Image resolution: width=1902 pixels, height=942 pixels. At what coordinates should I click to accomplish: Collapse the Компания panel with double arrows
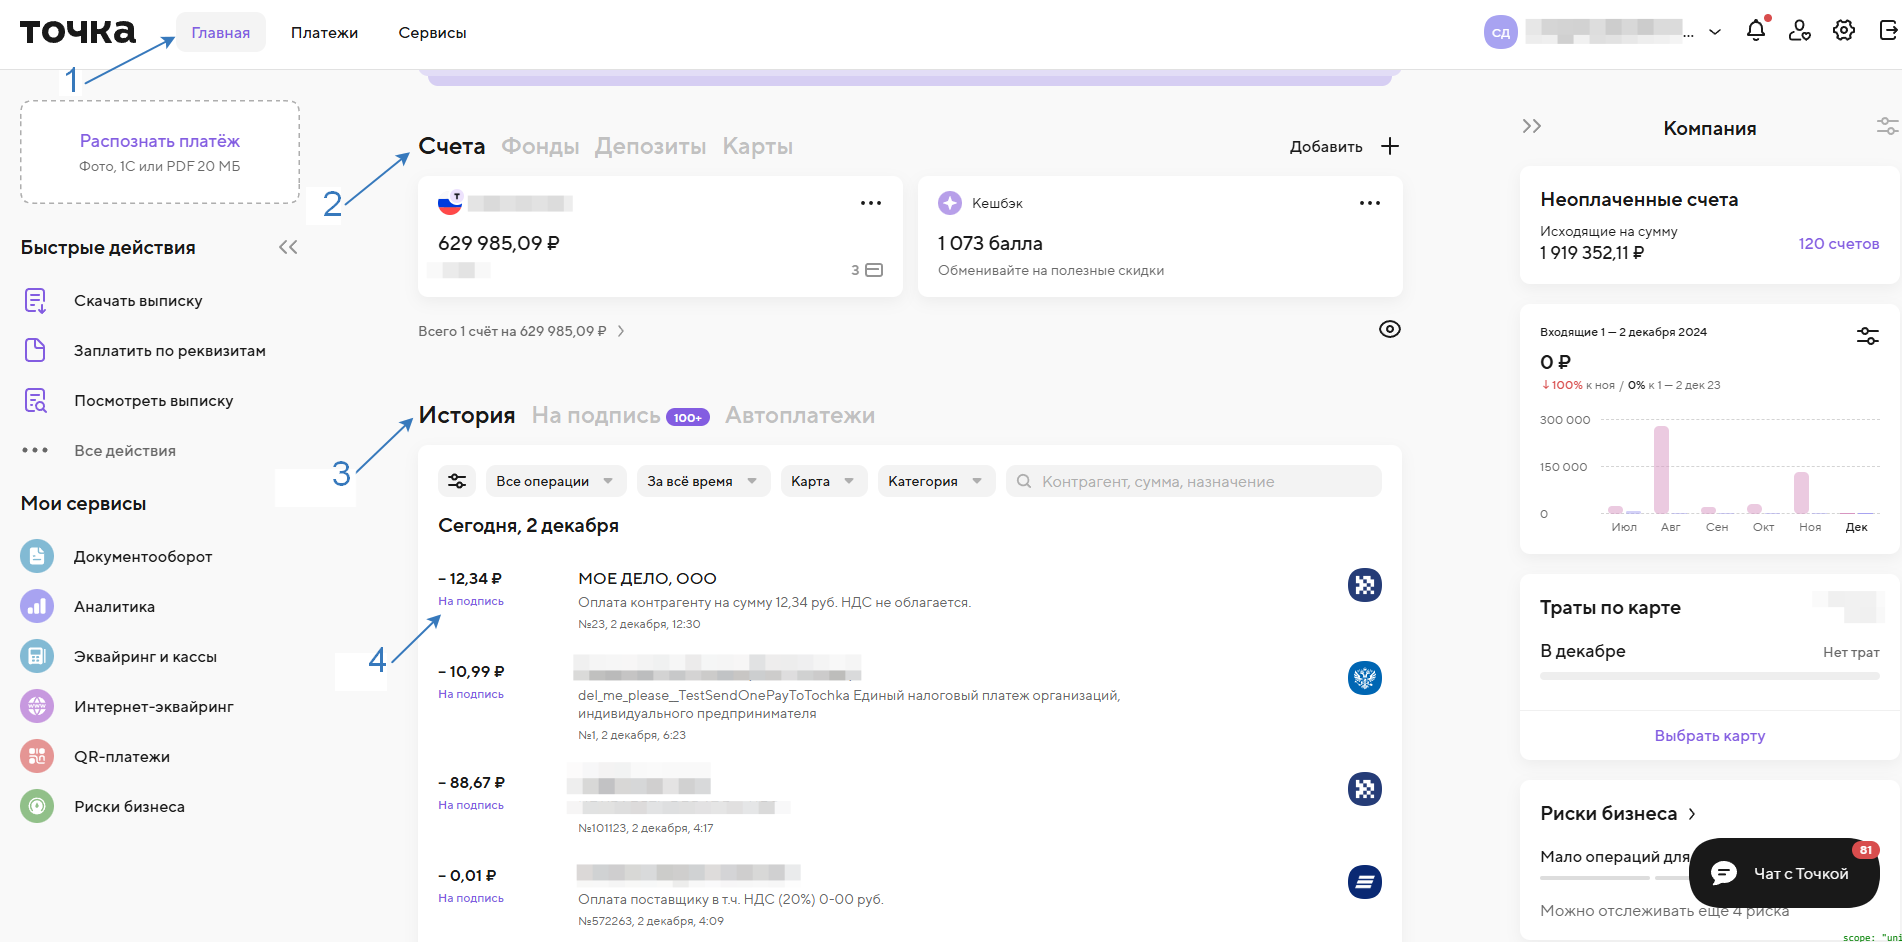[1531, 126]
